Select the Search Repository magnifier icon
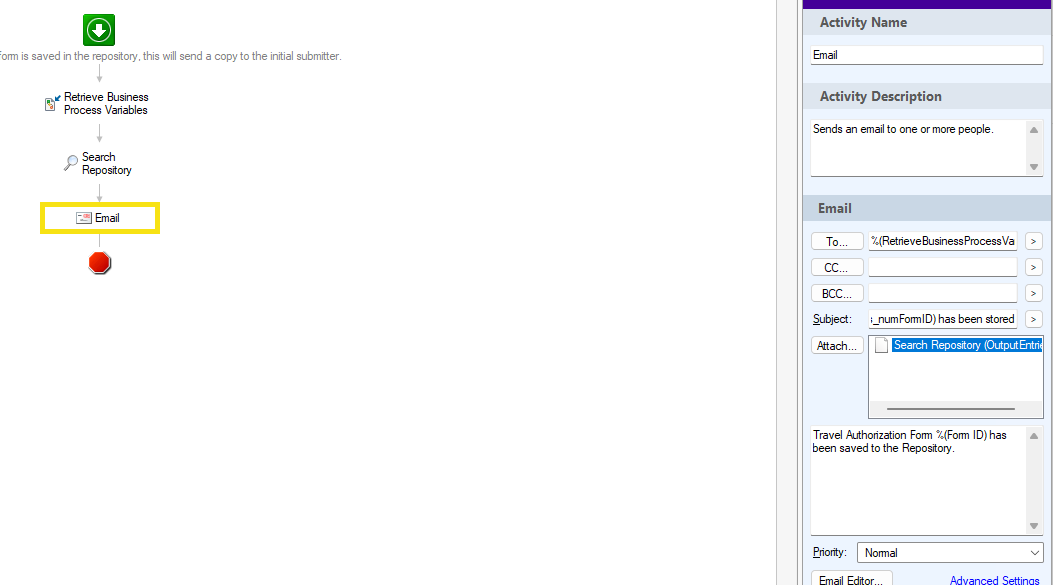Screen dimensions: 1053x585 coord(71,163)
